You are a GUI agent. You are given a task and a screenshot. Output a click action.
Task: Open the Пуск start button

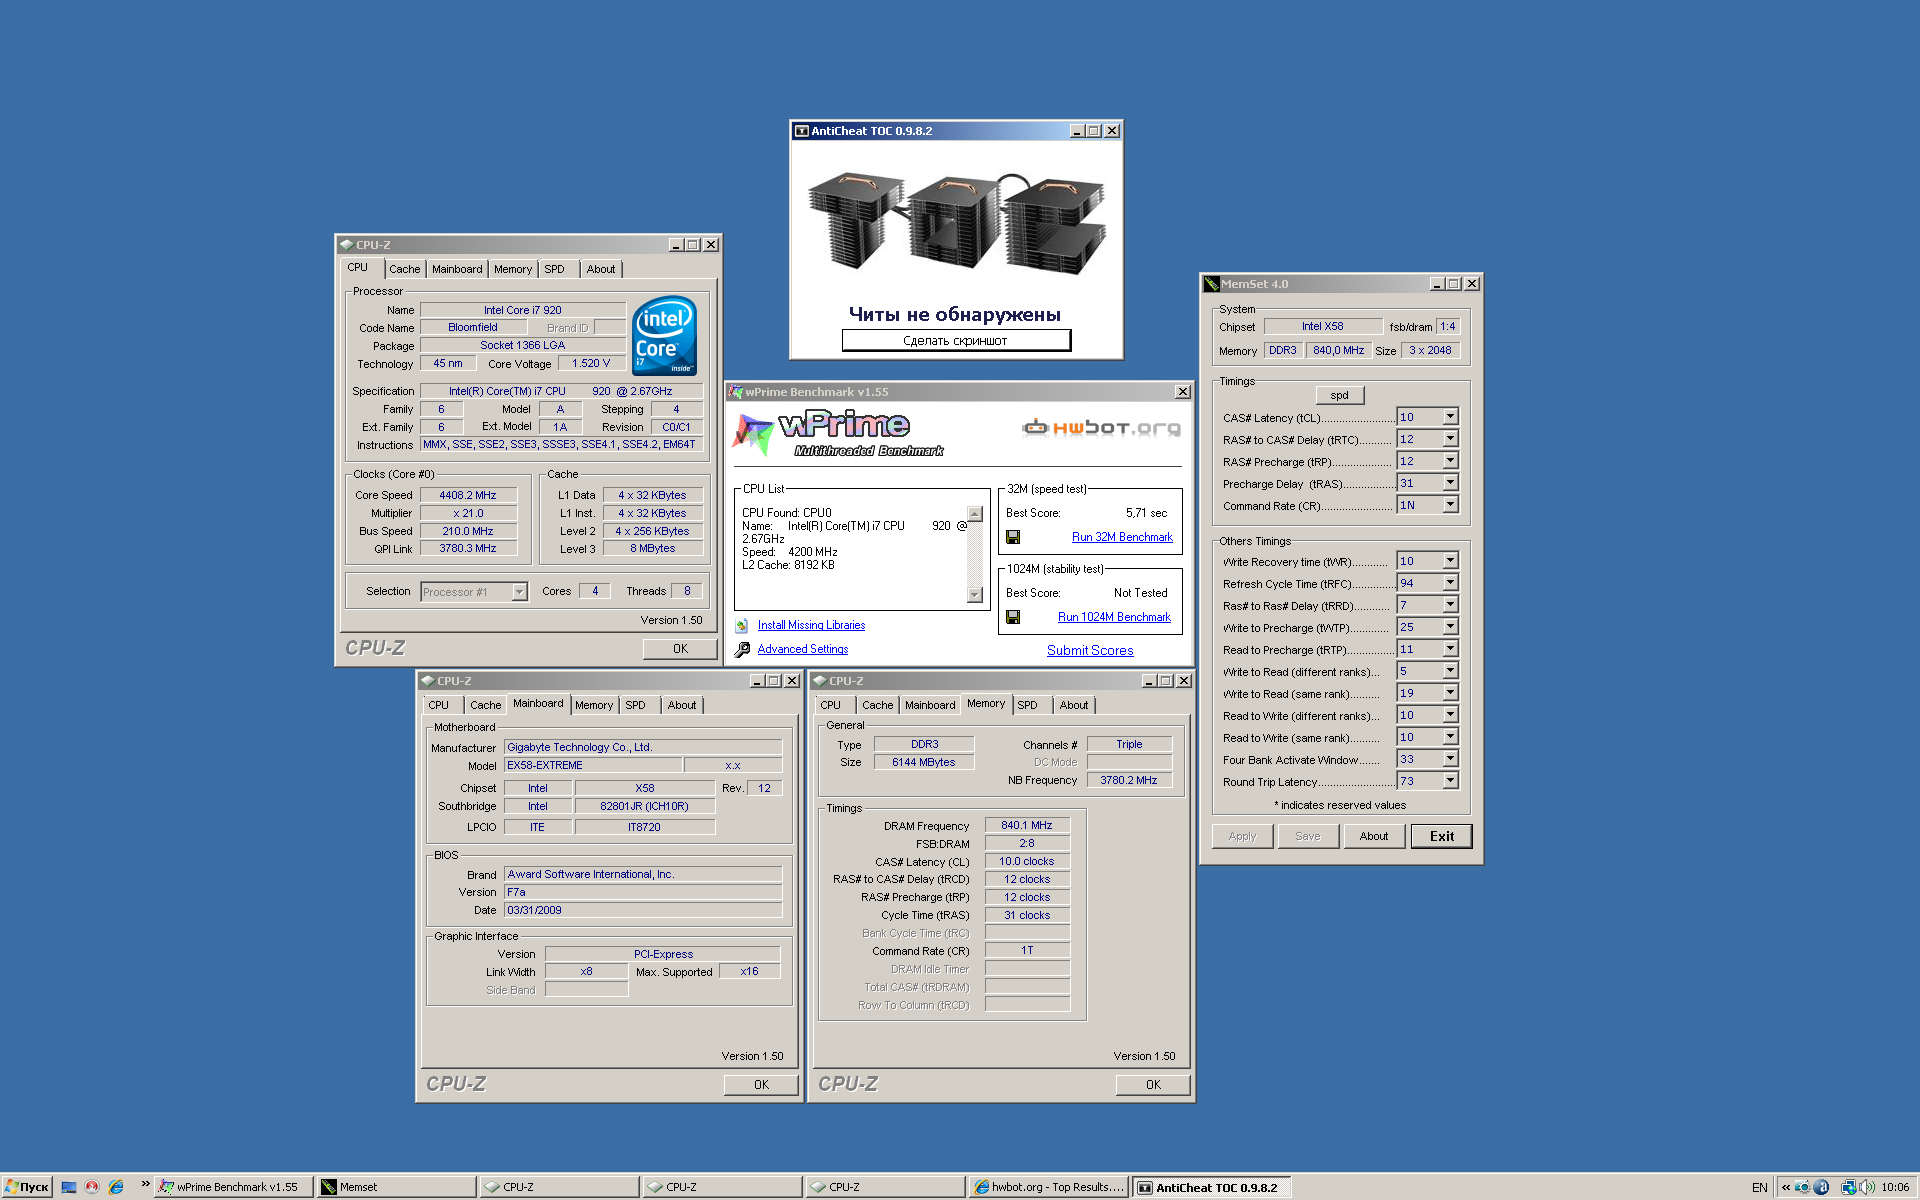(27, 1187)
